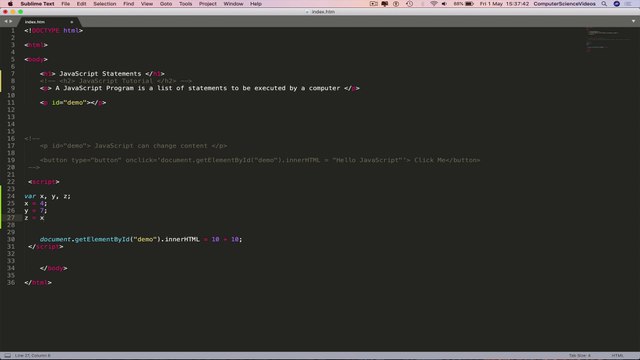This screenshot has height=360, width=640.
Task: Click the circular pause icon in menu bar
Action: (396, 4)
